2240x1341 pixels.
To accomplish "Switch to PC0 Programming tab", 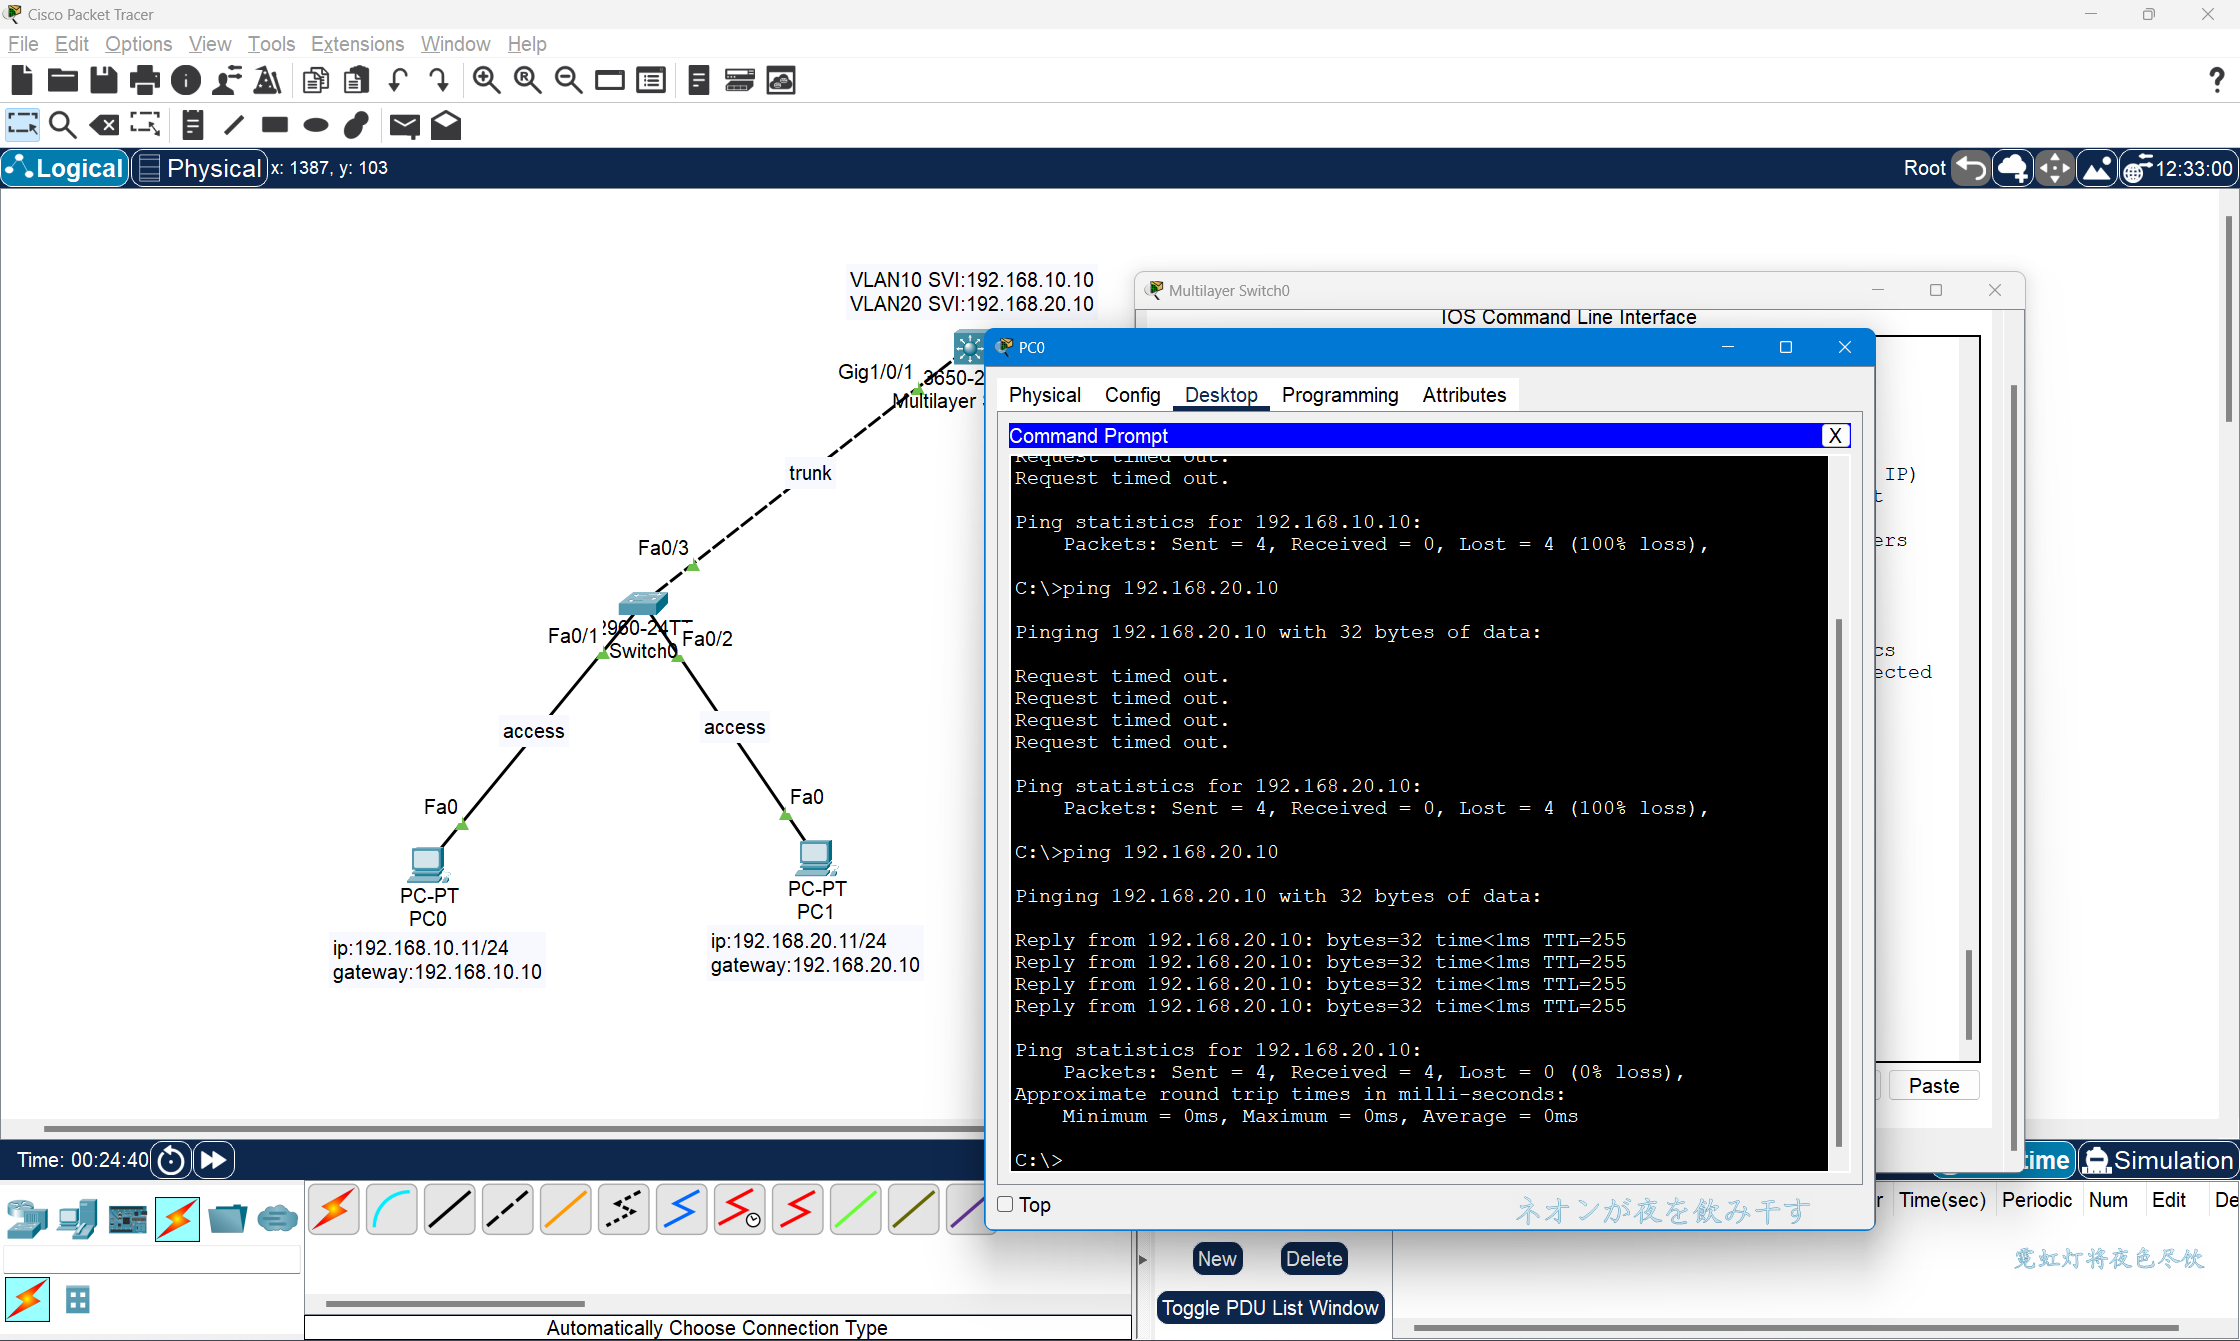I will coord(1340,395).
